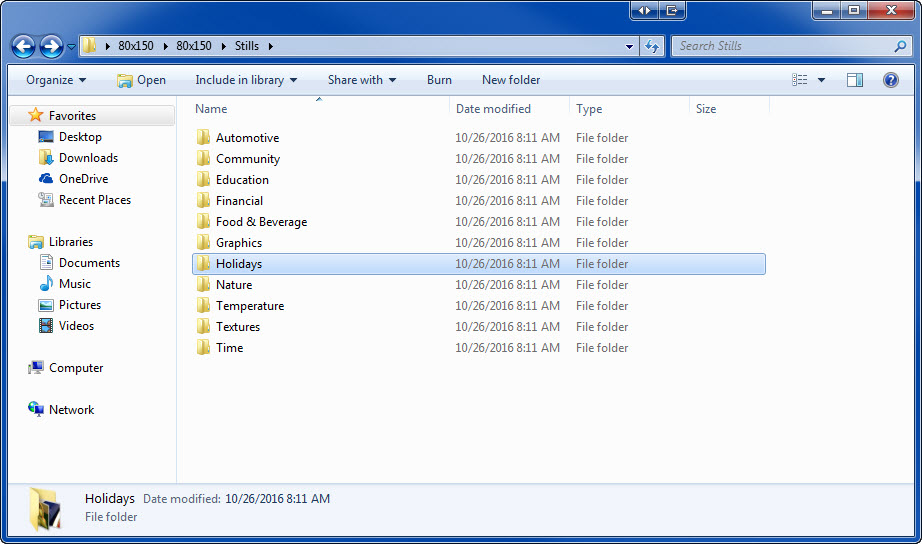
Task: Select the Education folder
Action: [x=242, y=180]
